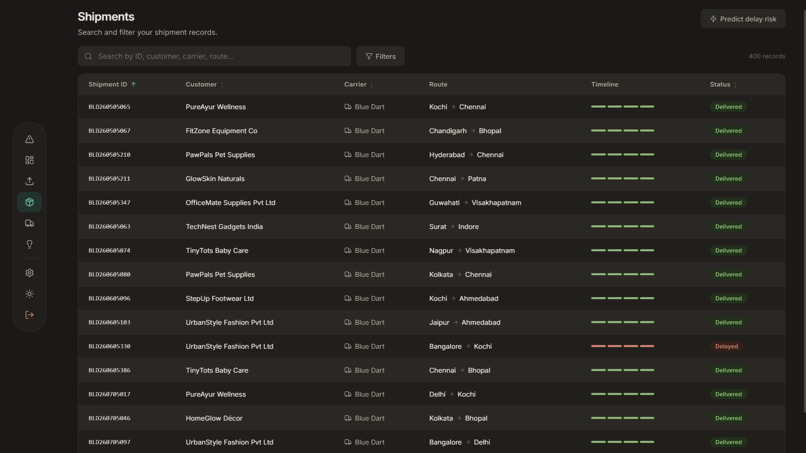This screenshot has height=453, width=806.
Task: Click the Predict delay risk button
Action: [743, 19]
